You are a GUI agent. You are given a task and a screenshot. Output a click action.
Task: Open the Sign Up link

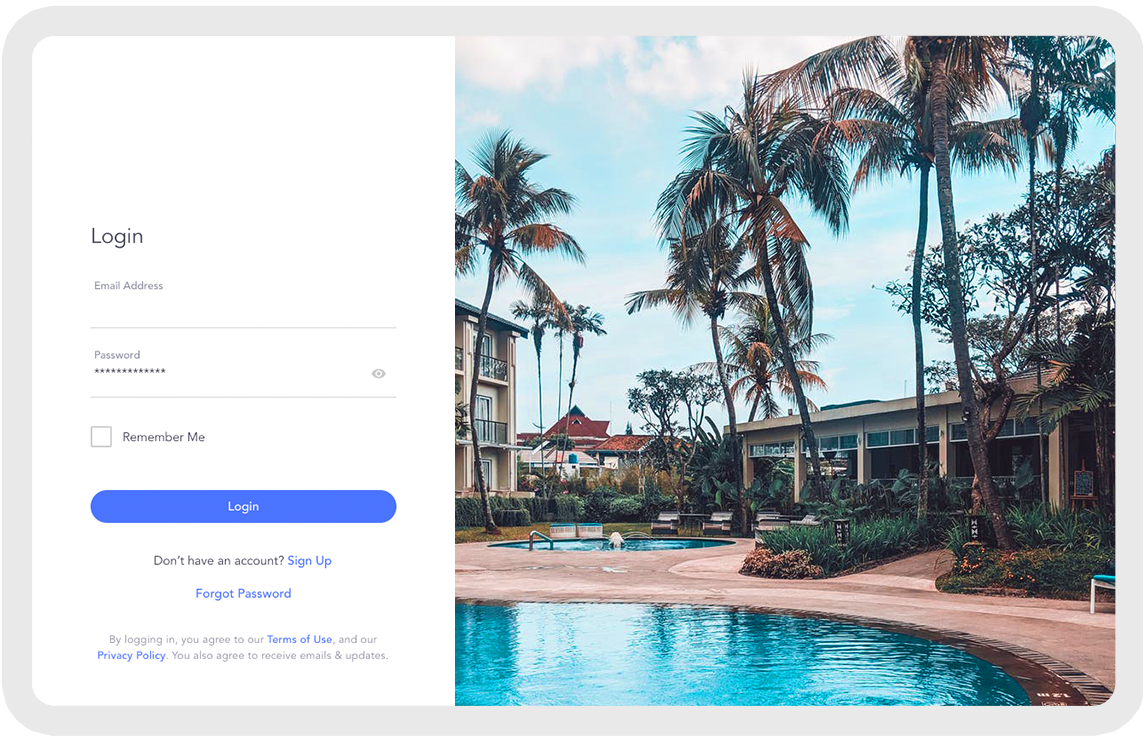[x=309, y=560]
